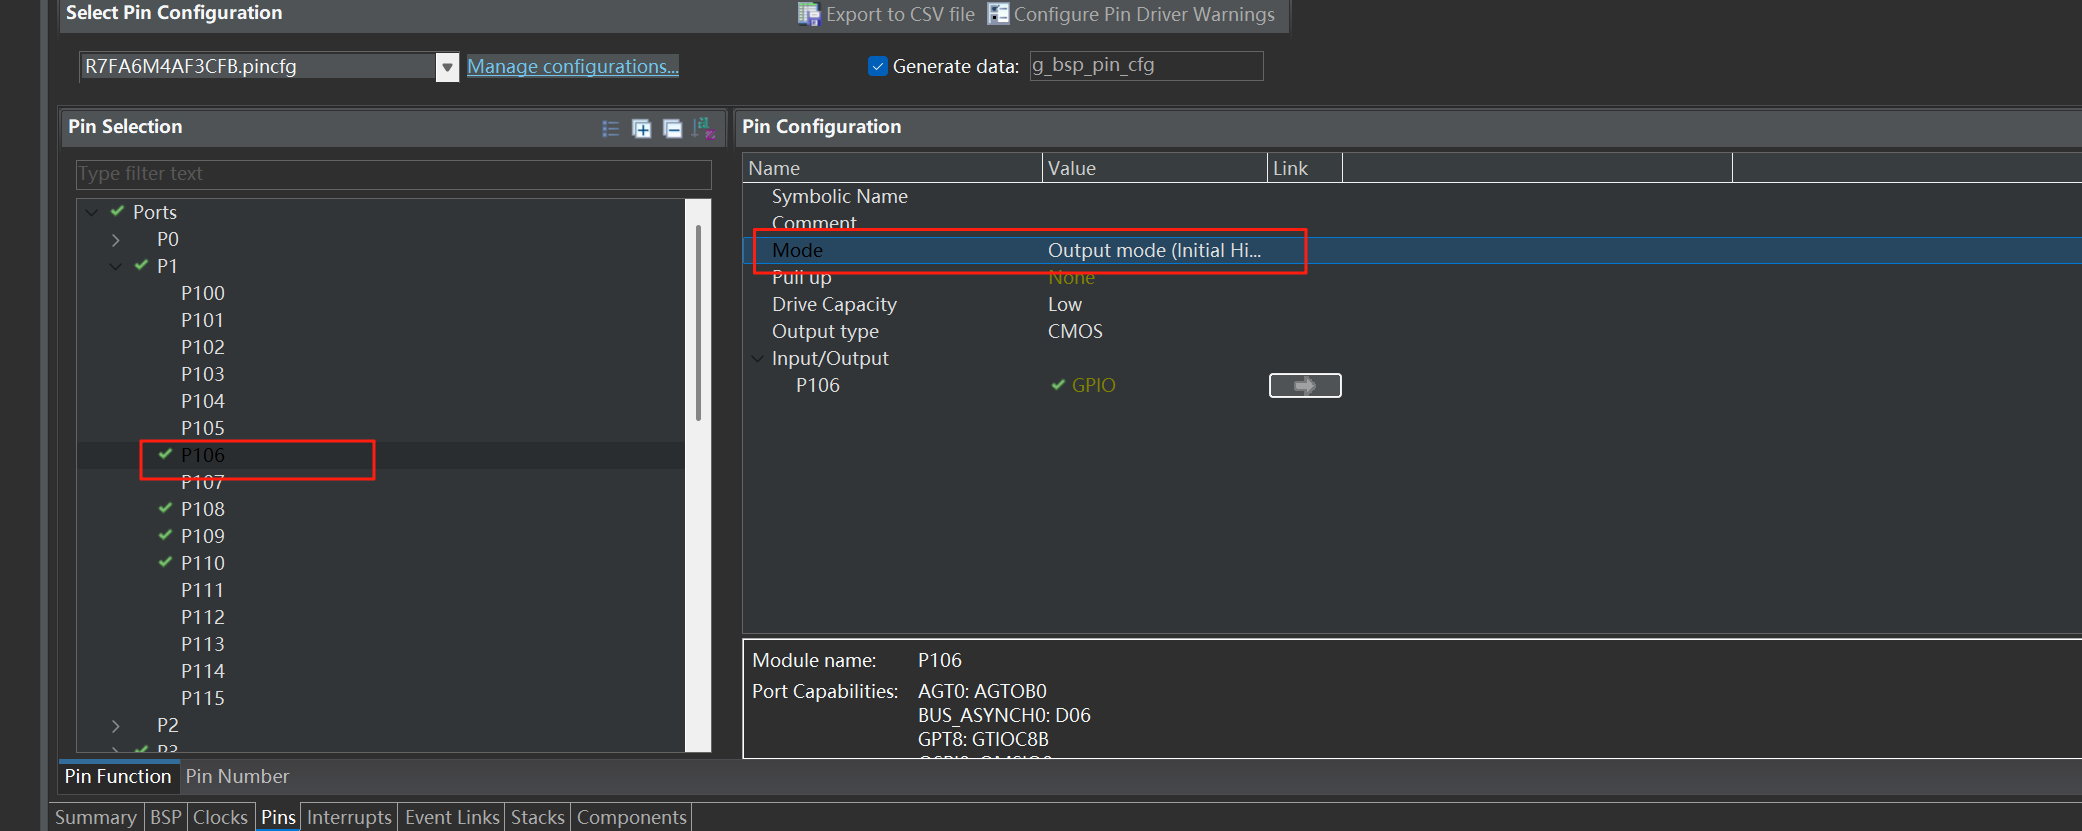Open the Clocks tab
The height and width of the screenshot is (831, 2082).
(220, 817)
